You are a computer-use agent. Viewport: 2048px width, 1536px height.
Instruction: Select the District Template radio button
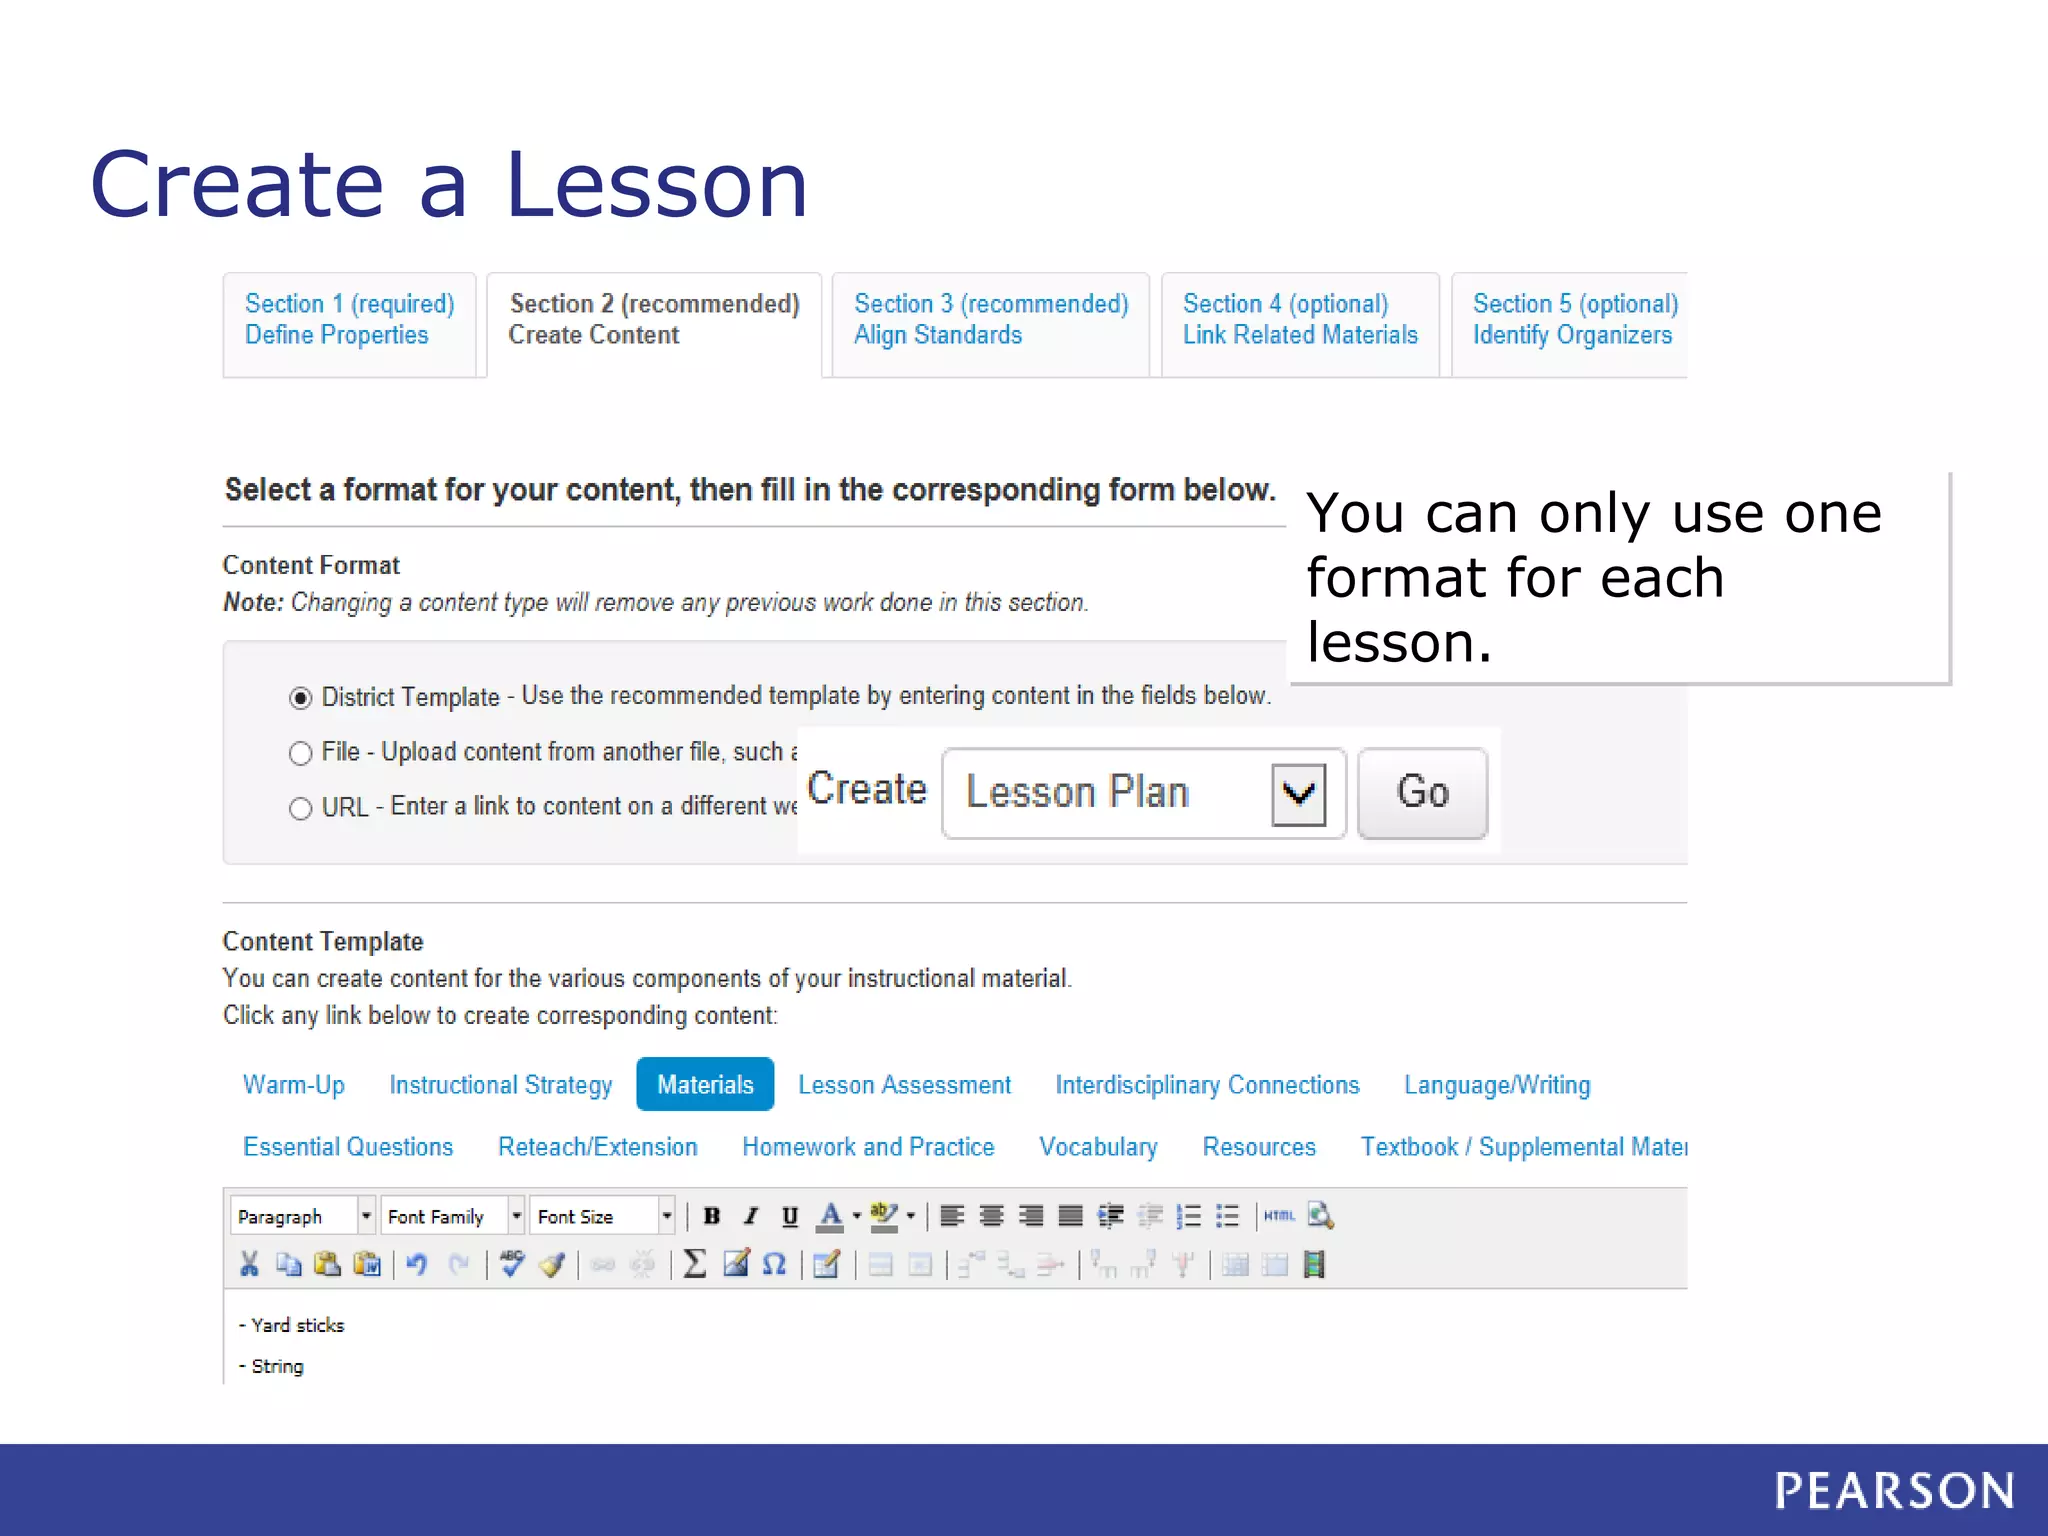300,698
